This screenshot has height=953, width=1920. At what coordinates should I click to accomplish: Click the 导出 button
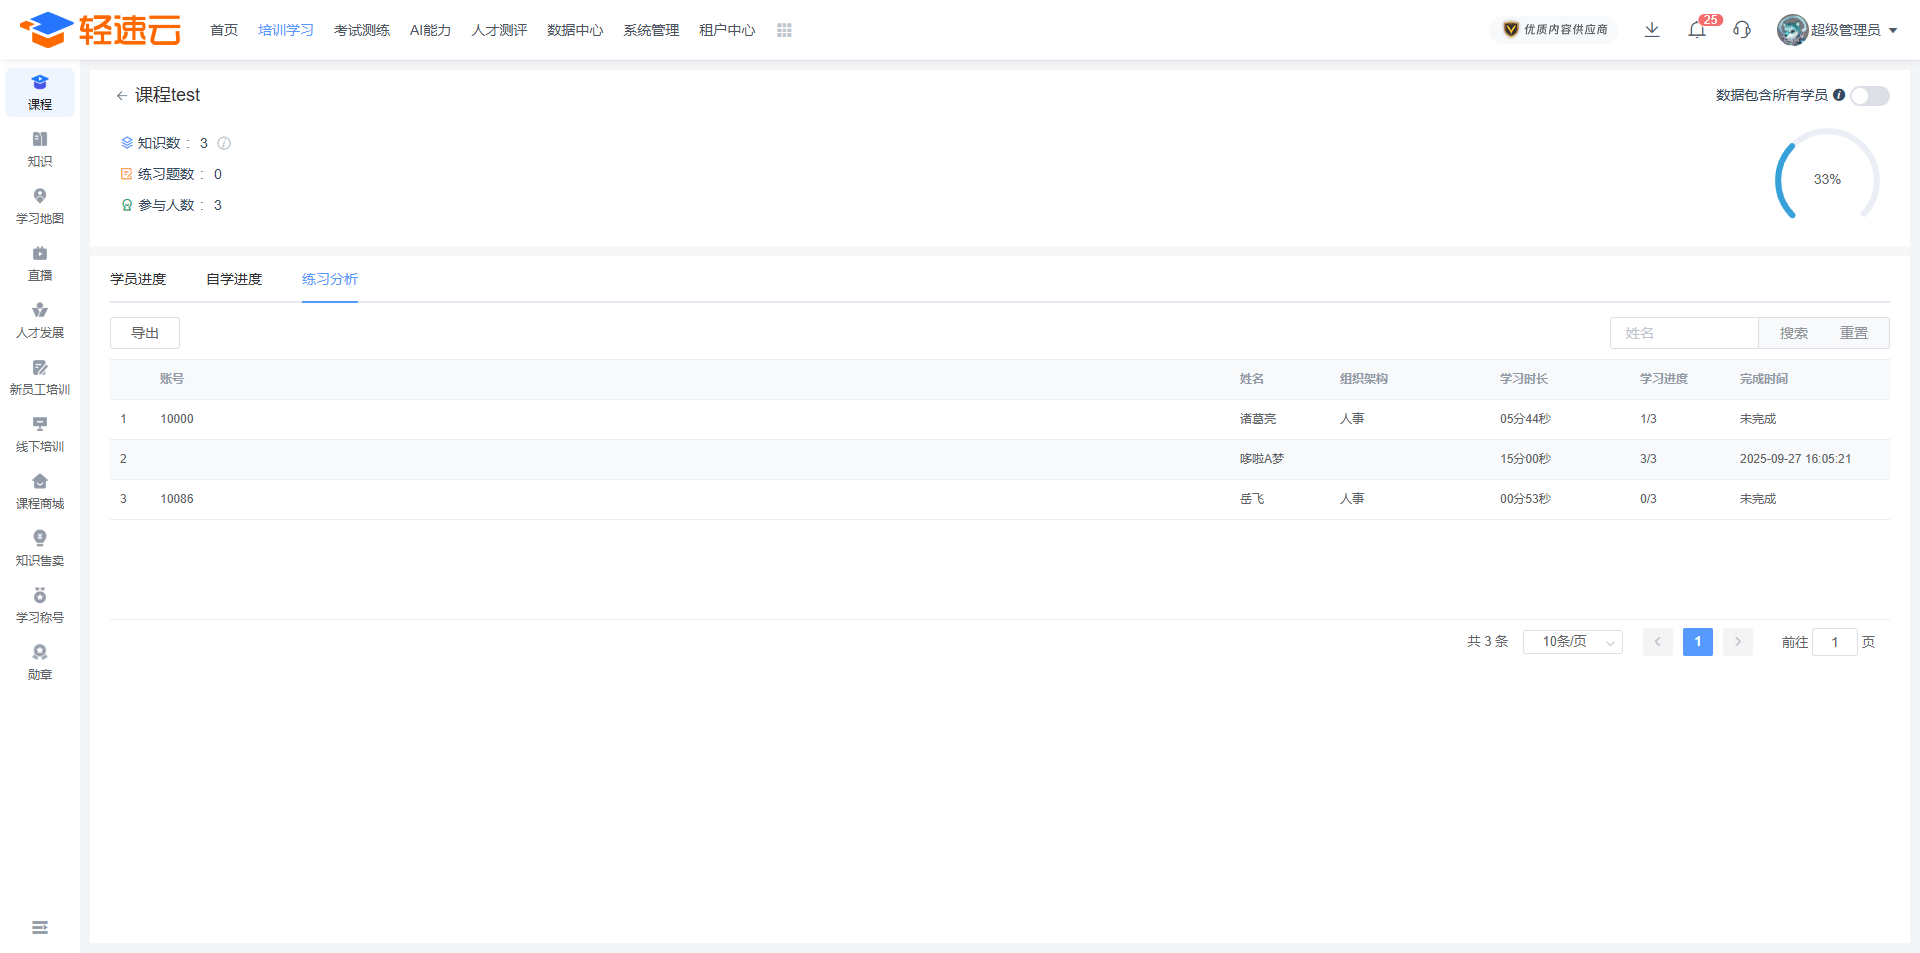(145, 333)
